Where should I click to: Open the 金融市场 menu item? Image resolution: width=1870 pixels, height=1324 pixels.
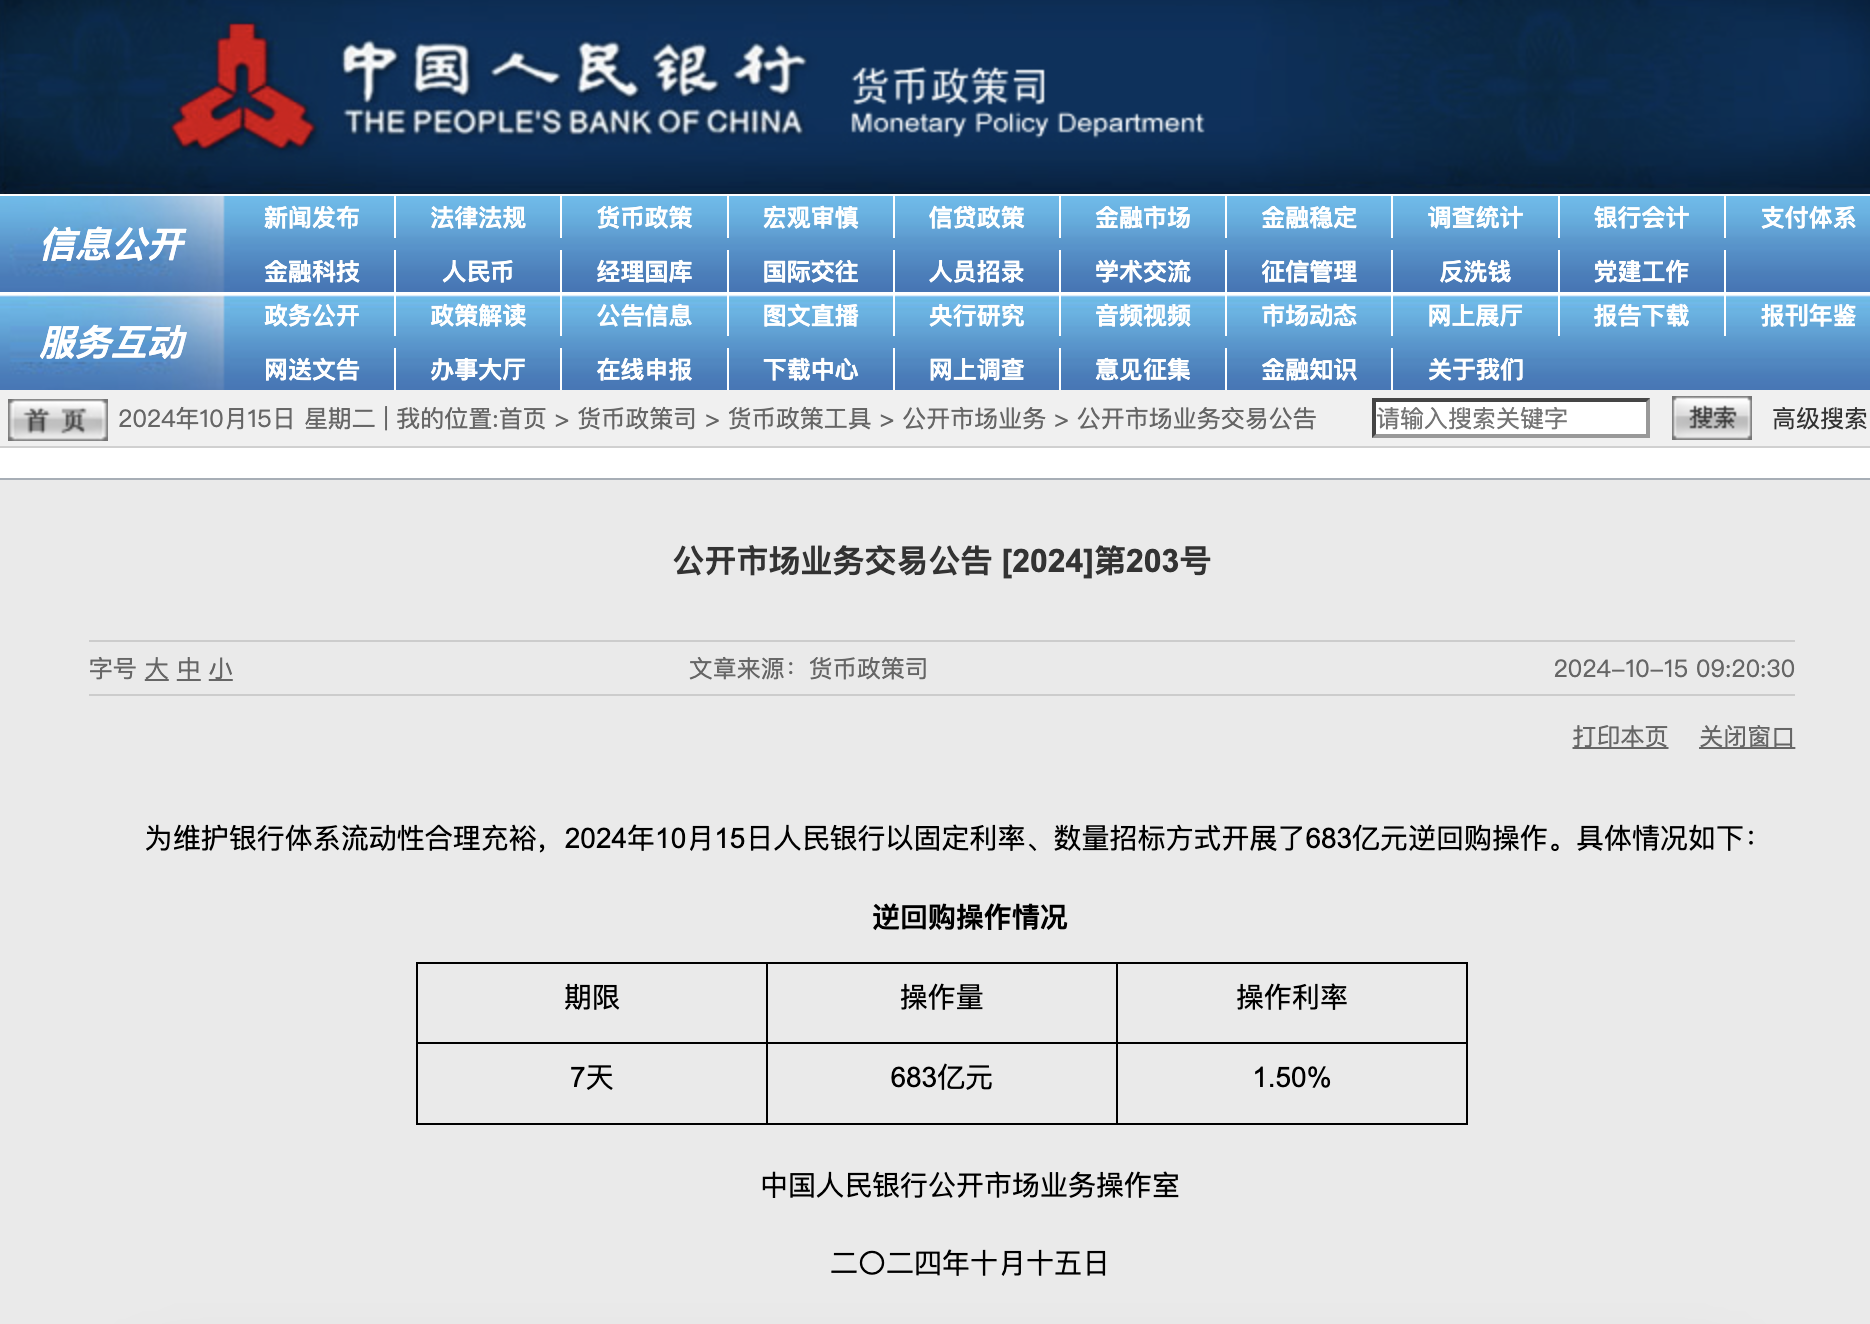[x=1142, y=218]
